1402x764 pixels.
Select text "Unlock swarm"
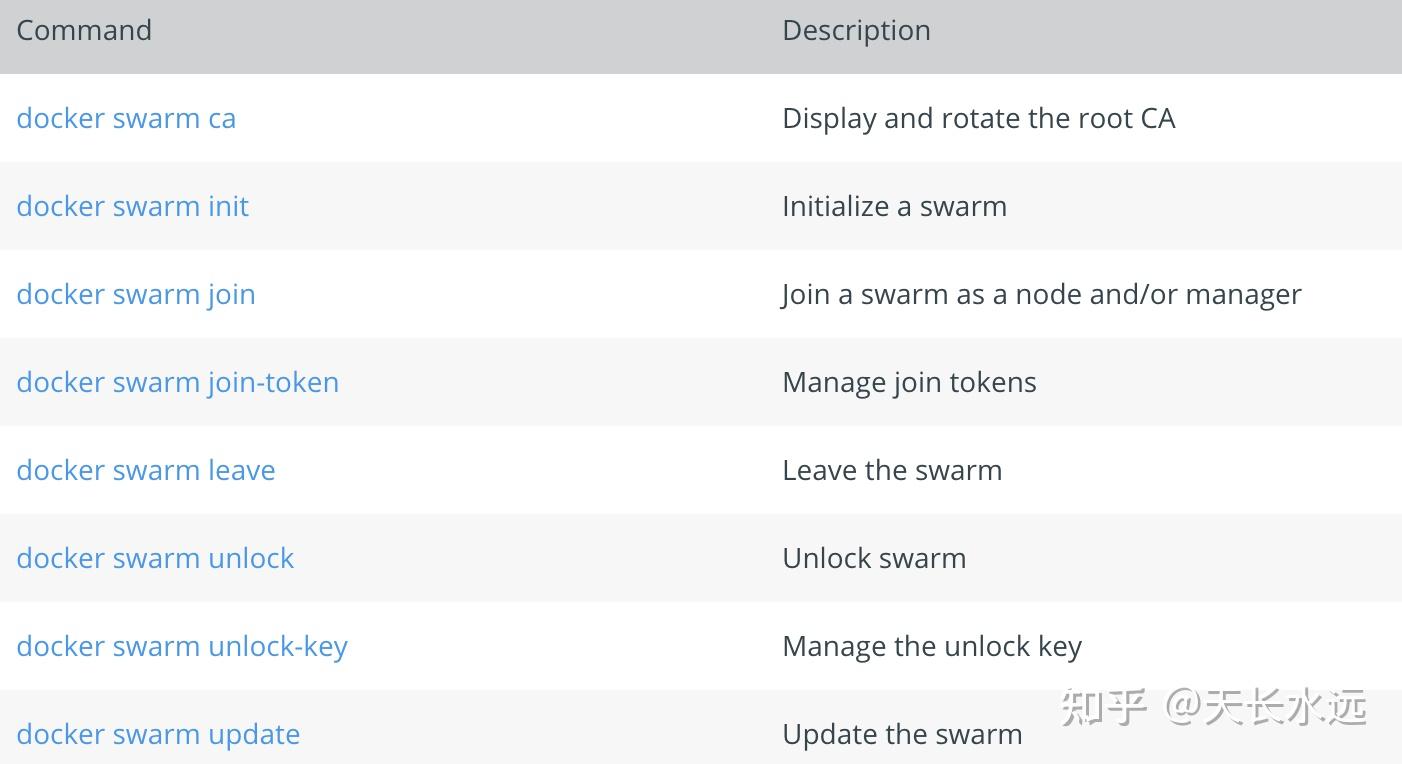(x=874, y=558)
